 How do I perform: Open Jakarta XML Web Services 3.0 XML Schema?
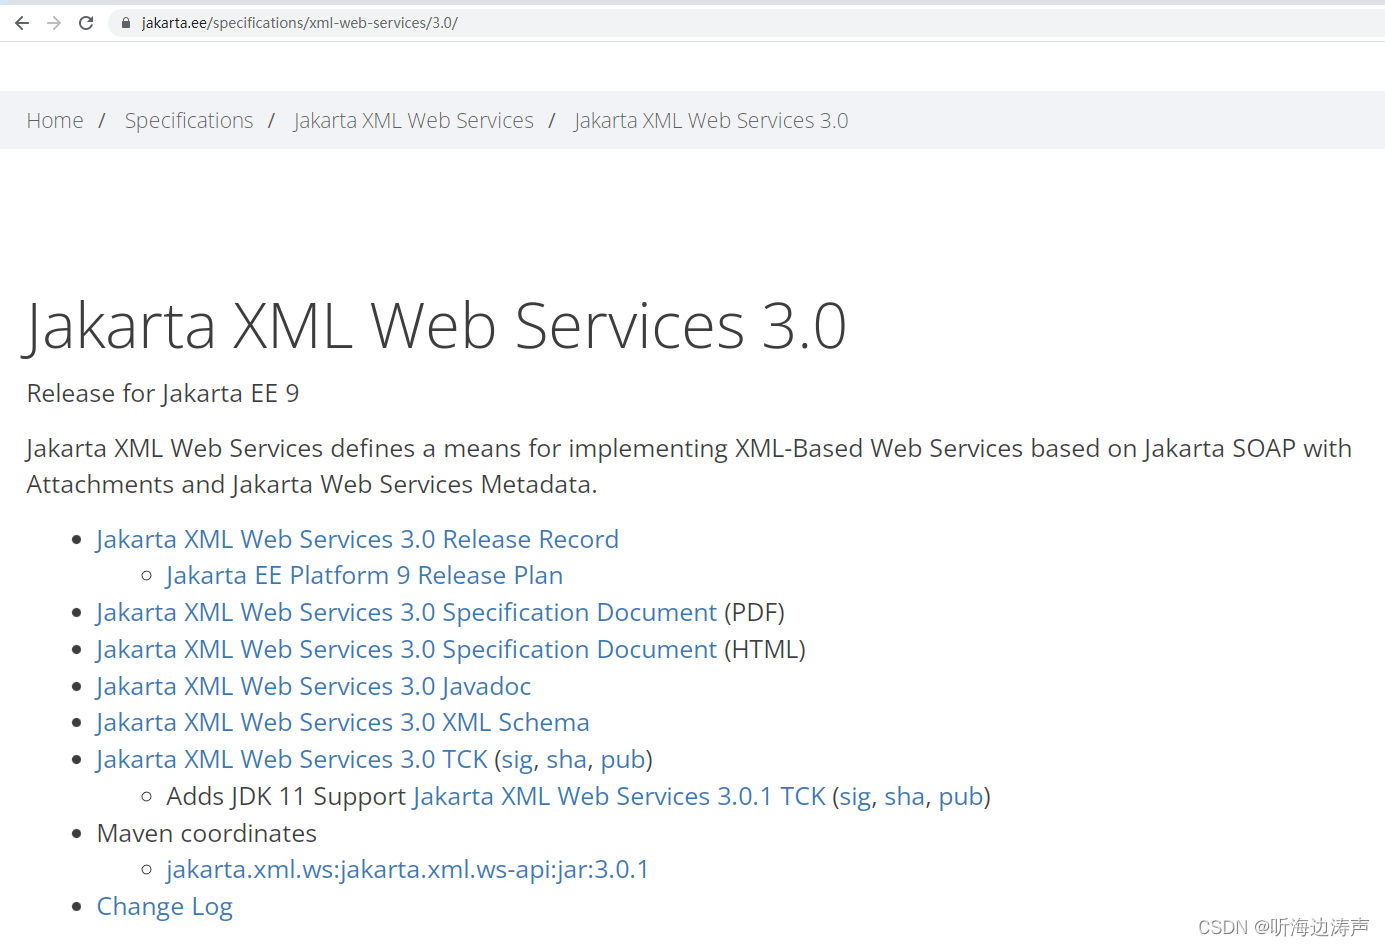[x=343, y=722]
